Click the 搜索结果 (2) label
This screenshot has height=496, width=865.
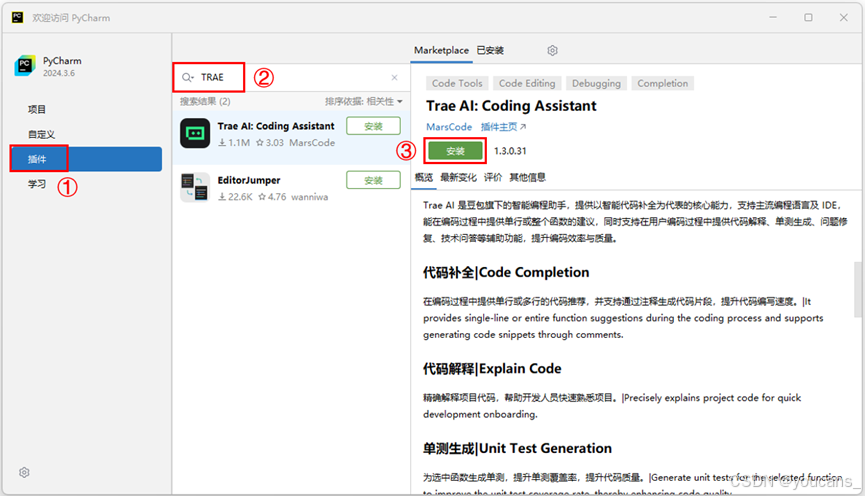pyautogui.click(x=205, y=102)
